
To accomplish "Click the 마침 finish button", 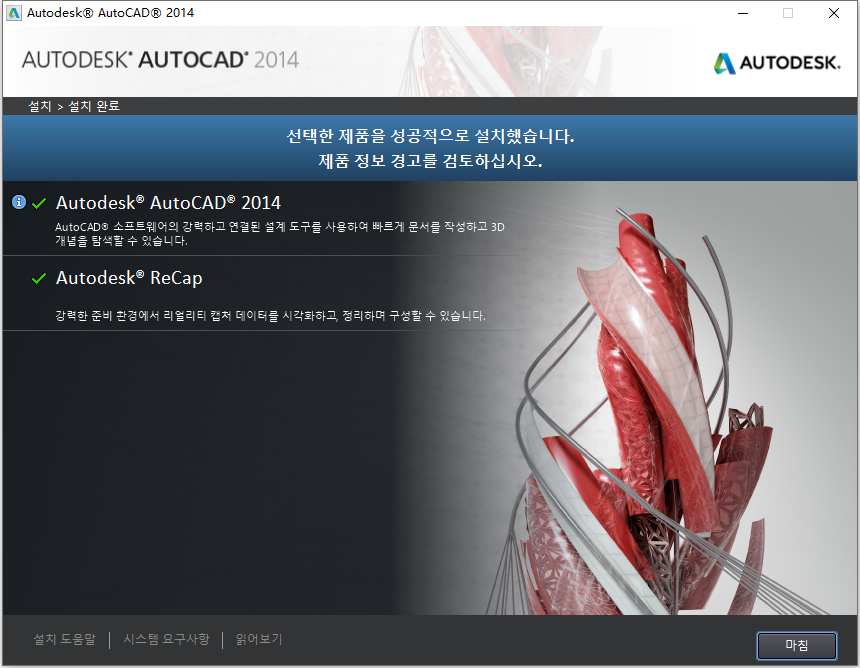I will coord(796,646).
